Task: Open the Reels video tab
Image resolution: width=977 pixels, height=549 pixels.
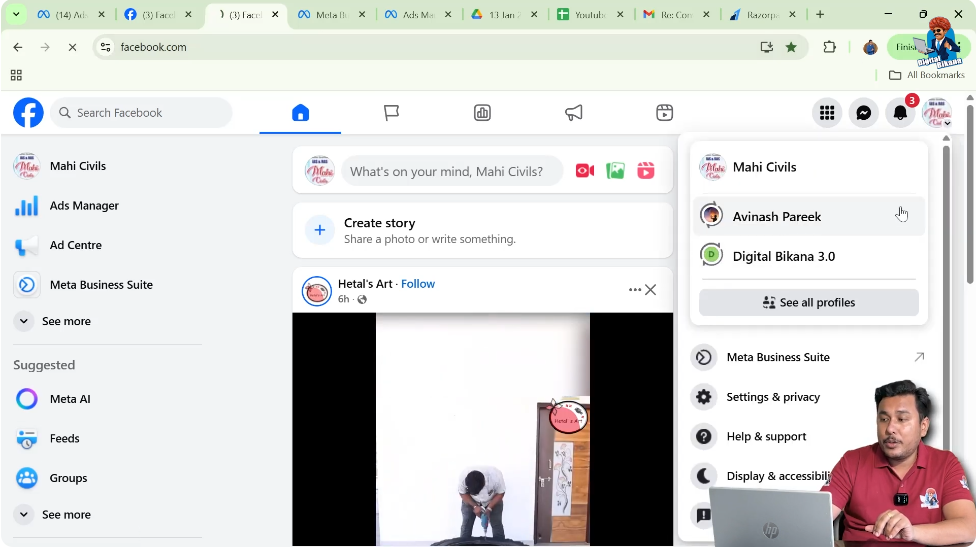Action: coord(664,113)
